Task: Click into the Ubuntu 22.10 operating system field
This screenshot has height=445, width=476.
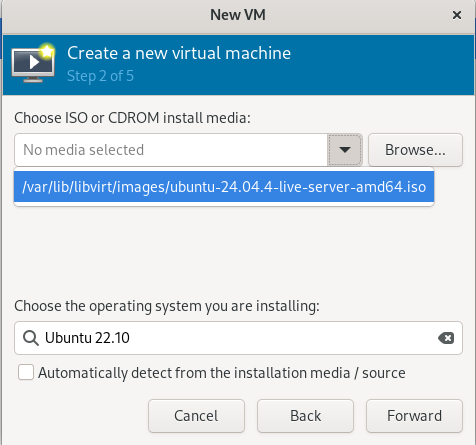Action: [x=238, y=338]
